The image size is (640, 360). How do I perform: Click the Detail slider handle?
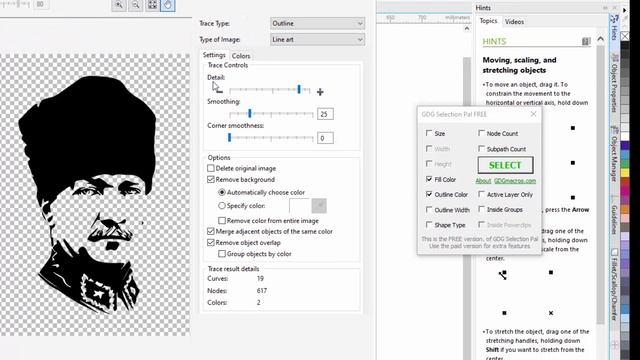pos(299,89)
